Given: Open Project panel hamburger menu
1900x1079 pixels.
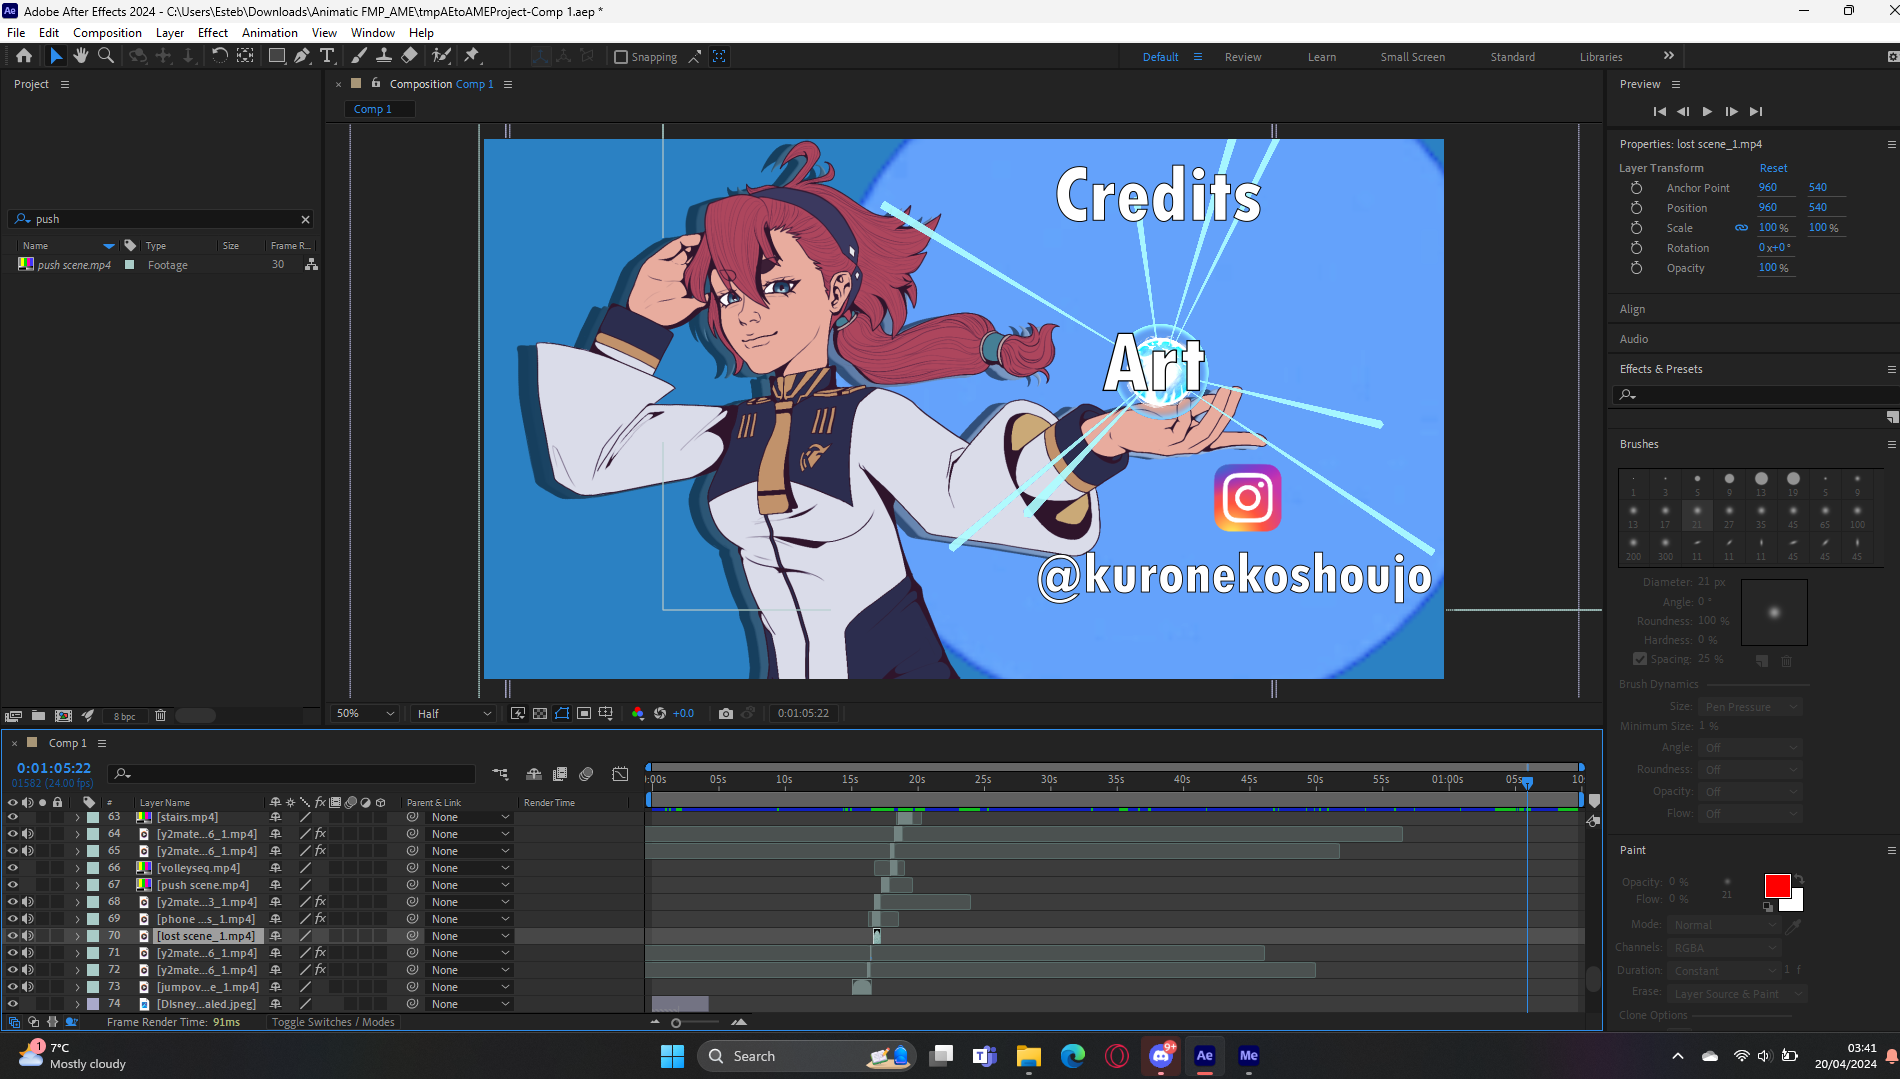Looking at the screenshot, I should (x=65, y=84).
